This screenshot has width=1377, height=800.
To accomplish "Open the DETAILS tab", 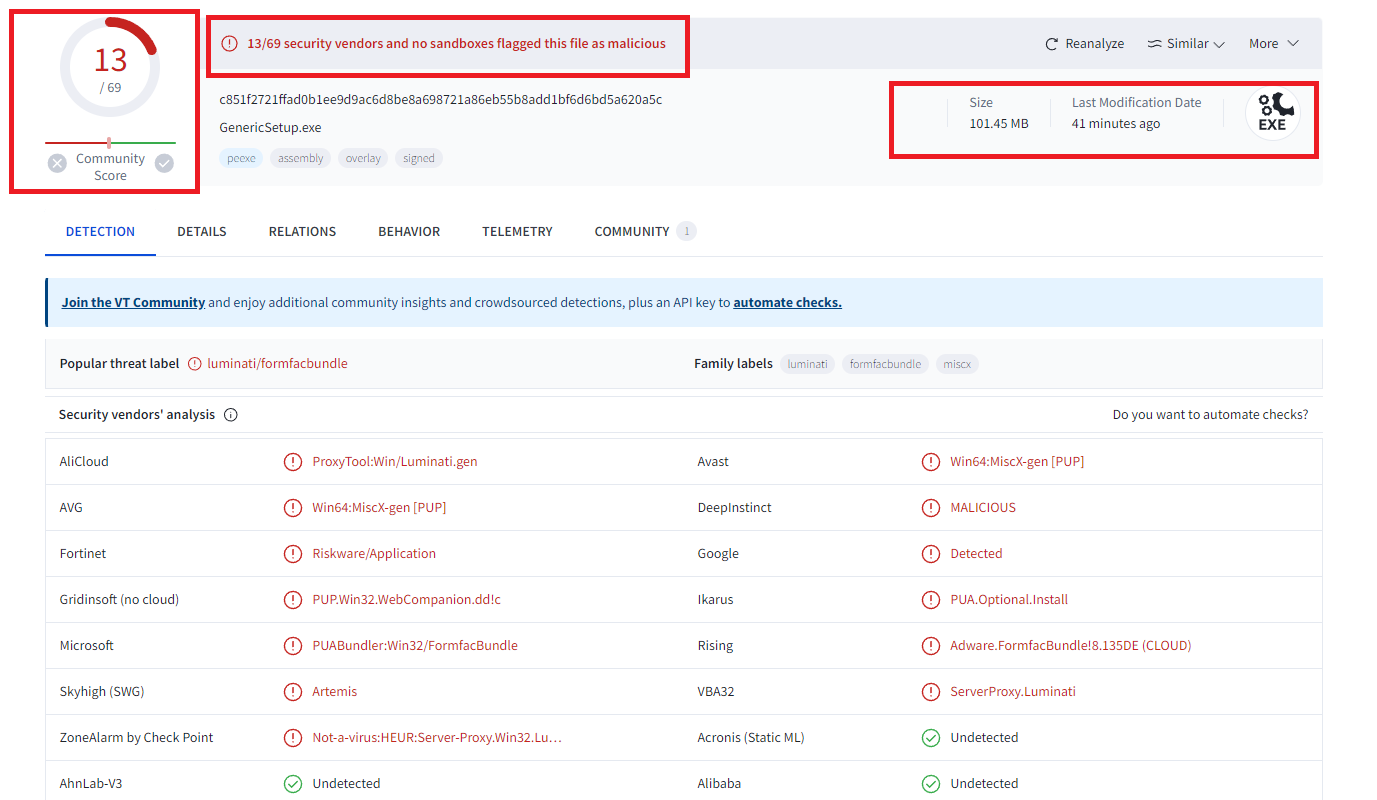I will (202, 232).
